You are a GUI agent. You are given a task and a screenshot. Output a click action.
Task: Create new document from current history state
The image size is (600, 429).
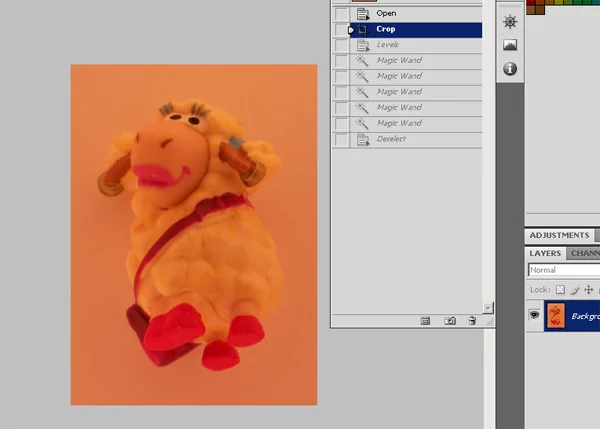(x=426, y=321)
